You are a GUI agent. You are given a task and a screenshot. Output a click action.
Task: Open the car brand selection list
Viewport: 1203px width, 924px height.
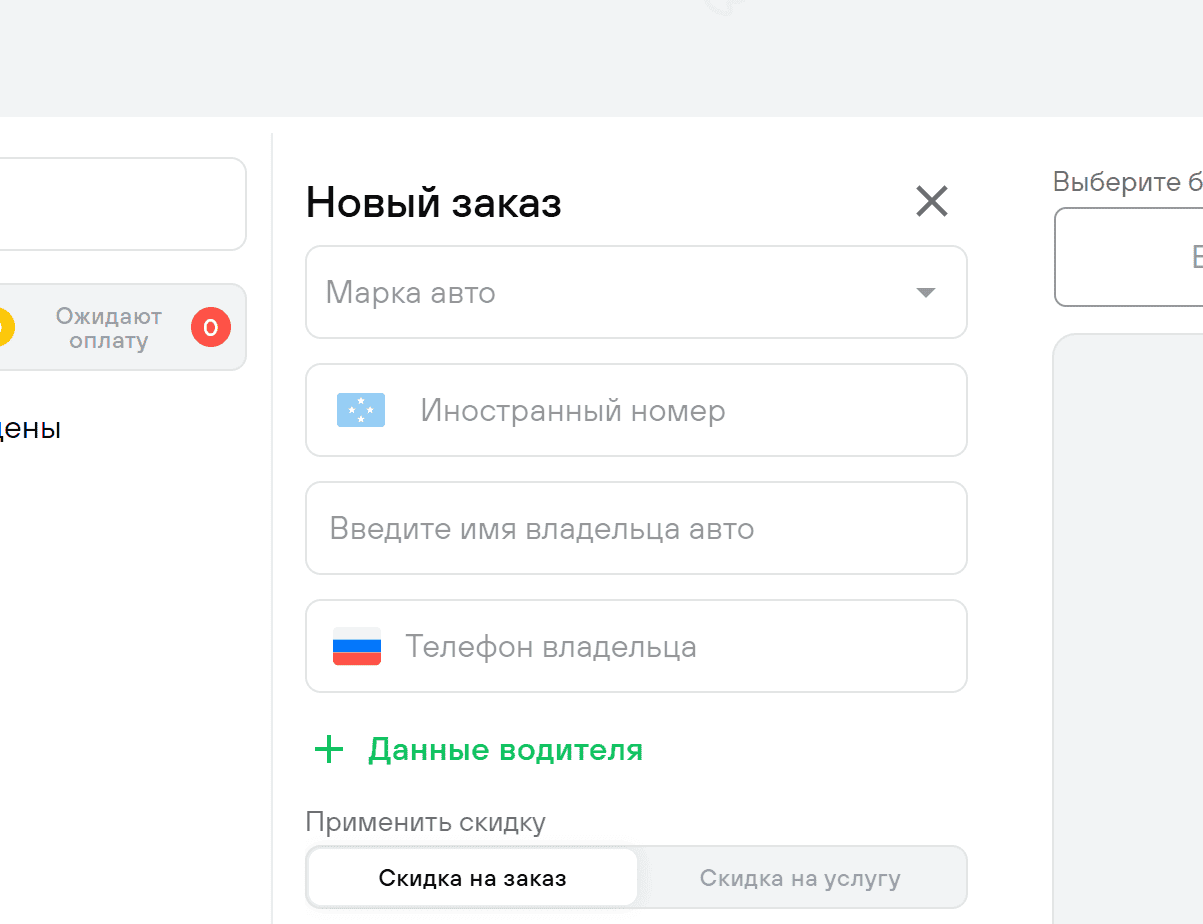(x=636, y=292)
